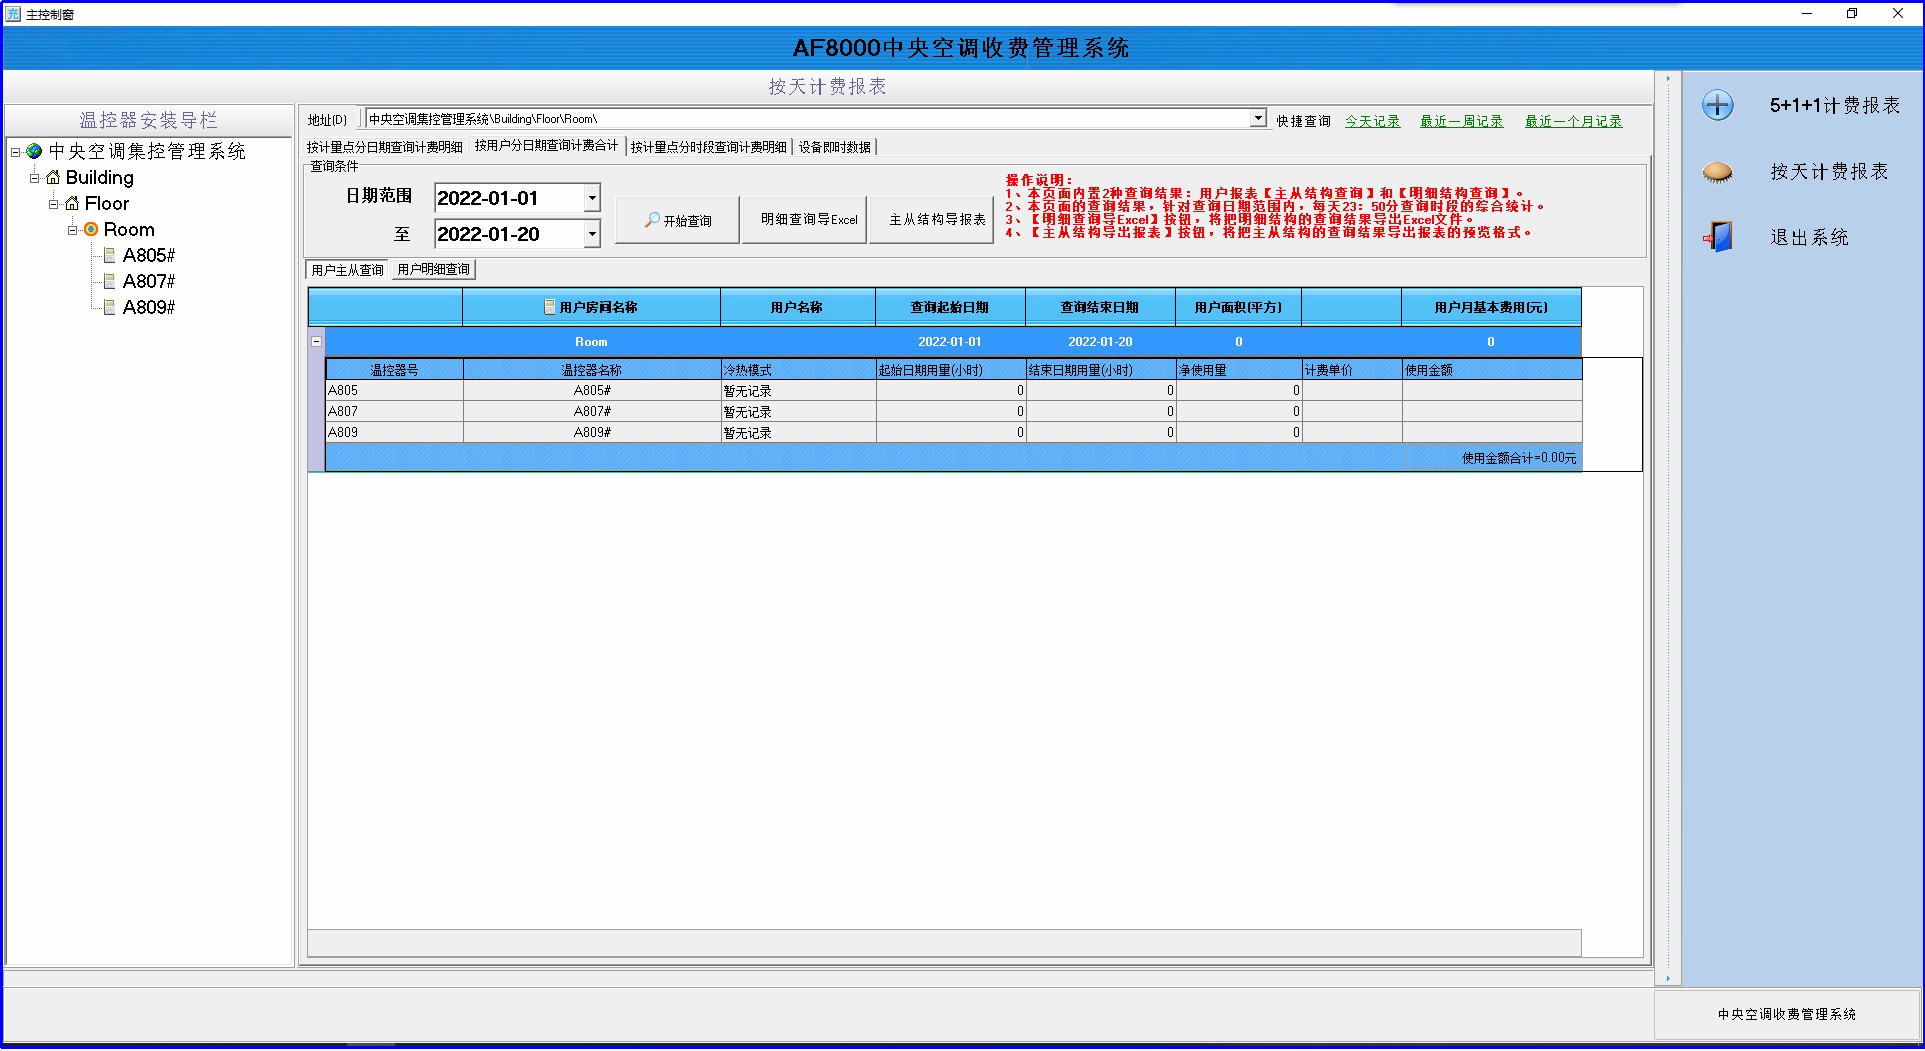Switch to 按用户分日期查询计费合计 tab
Screen dimensions: 1925x1051
pos(546,146)
